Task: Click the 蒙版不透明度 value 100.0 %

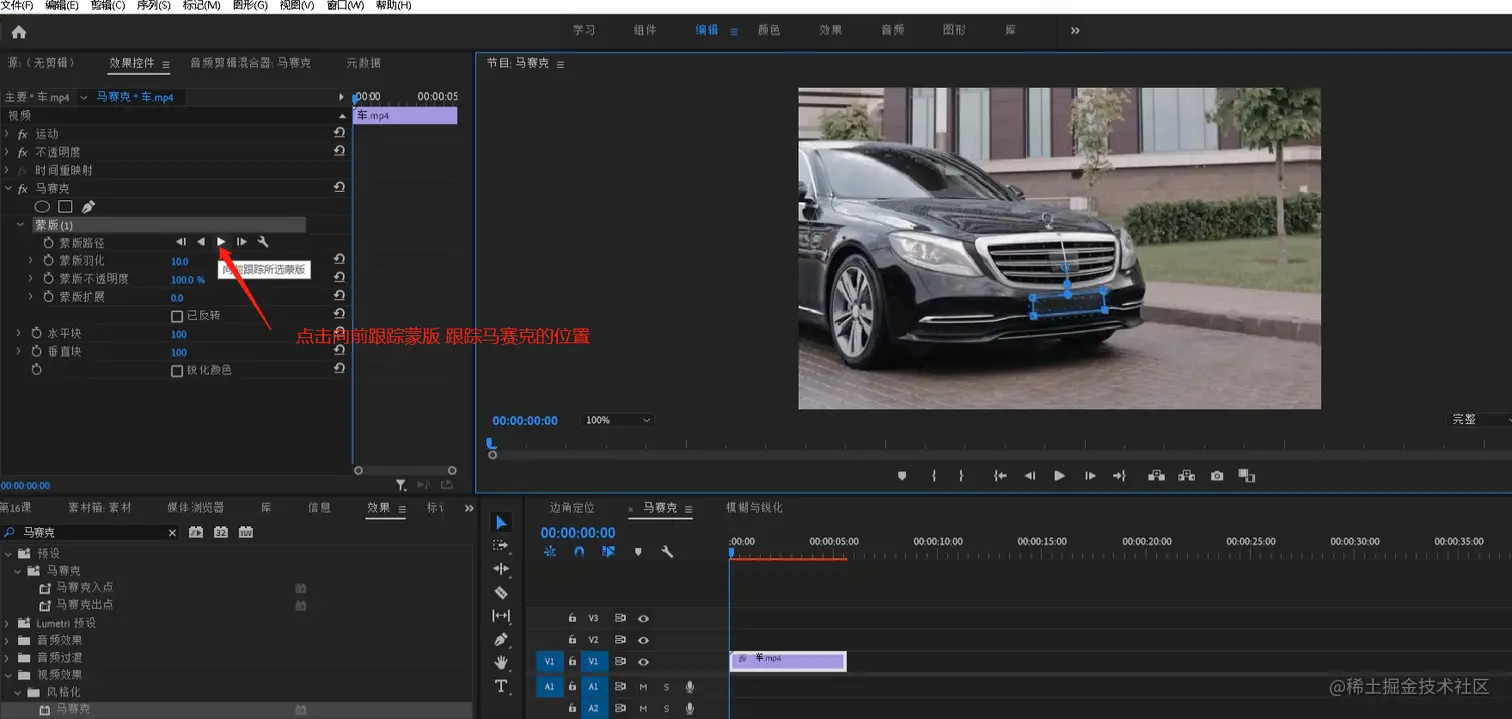Action: [188, 280]
